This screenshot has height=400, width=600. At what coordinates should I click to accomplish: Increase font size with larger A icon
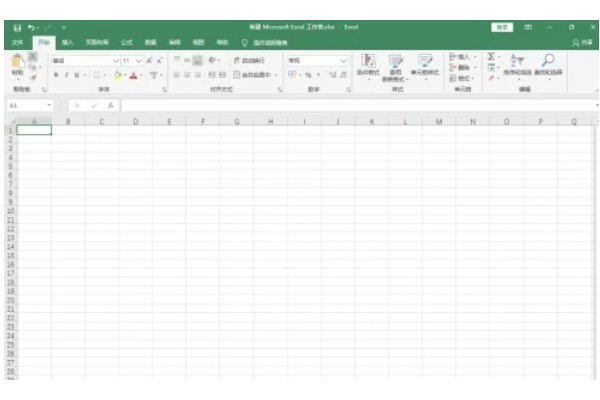[x=150, y=60]
